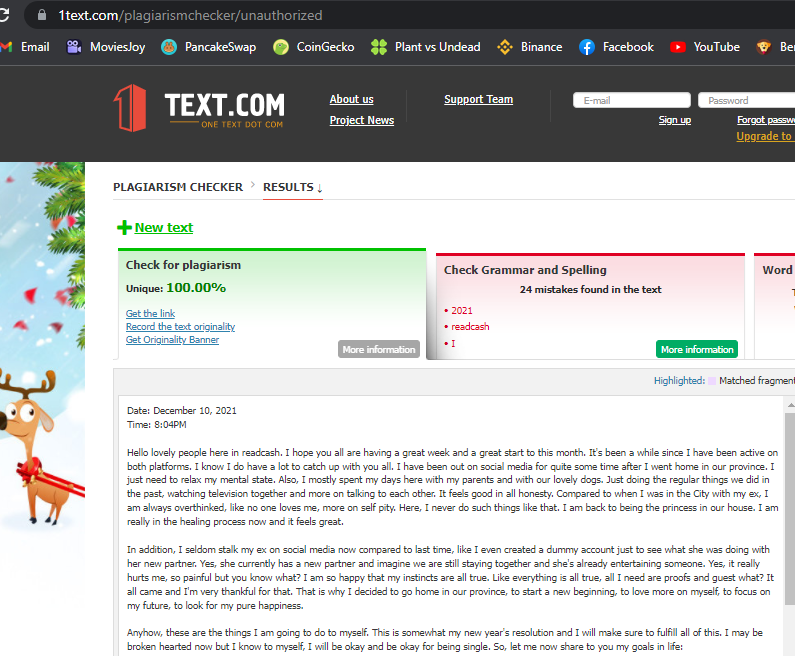Click the lion-faced bookmark icon
Image resolution: width=795 pixels, height=656 pixels.
[x=763, y=47]
